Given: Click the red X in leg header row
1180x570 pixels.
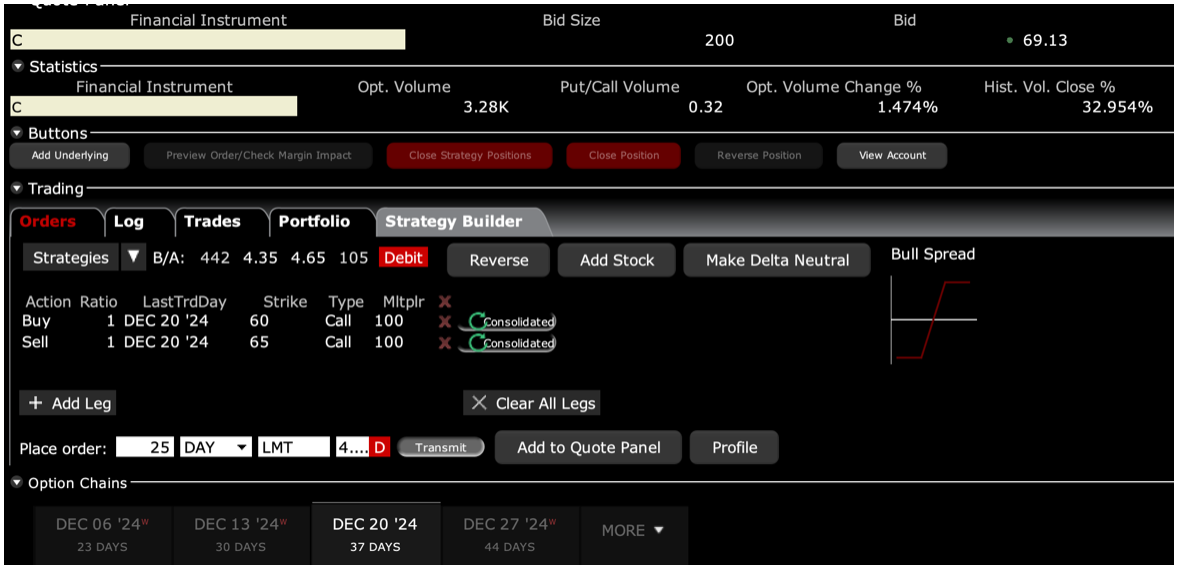Looking at the screenshot, I should [445, 301].
